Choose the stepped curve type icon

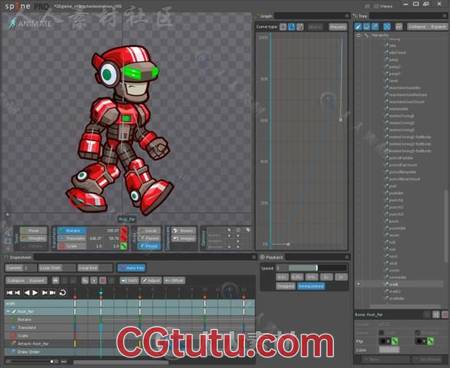click(300, 27)
